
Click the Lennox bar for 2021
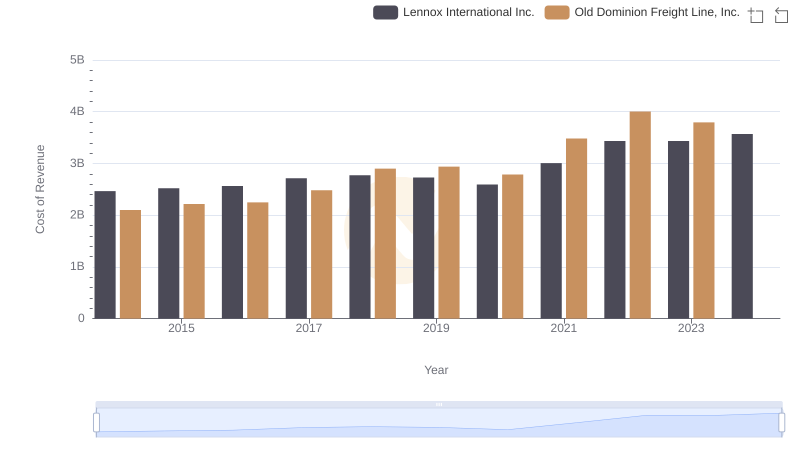[x=551, y=241]
